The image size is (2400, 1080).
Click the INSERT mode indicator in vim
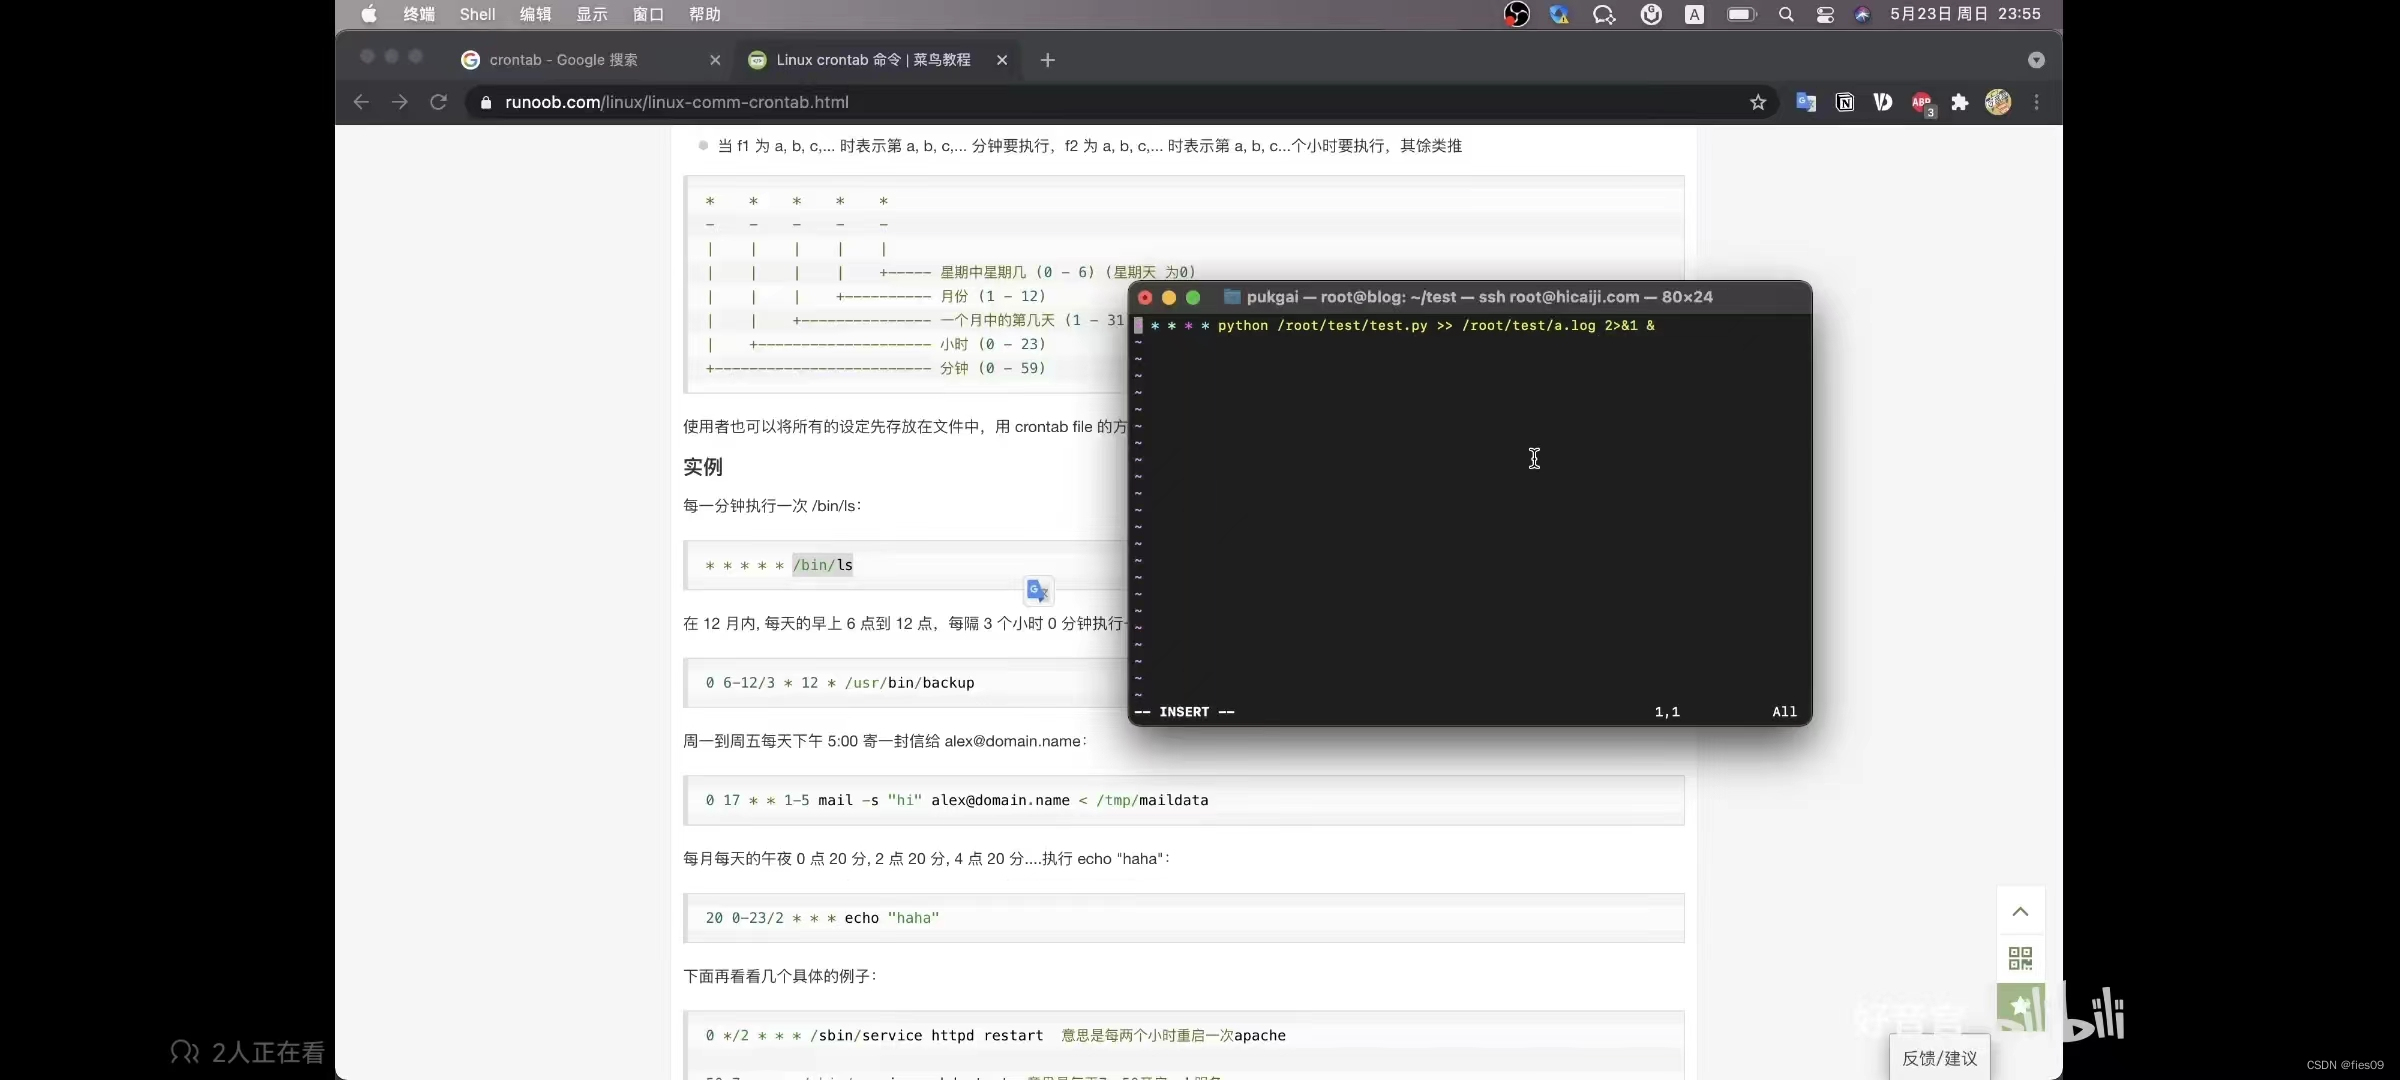click(1184, 712)
